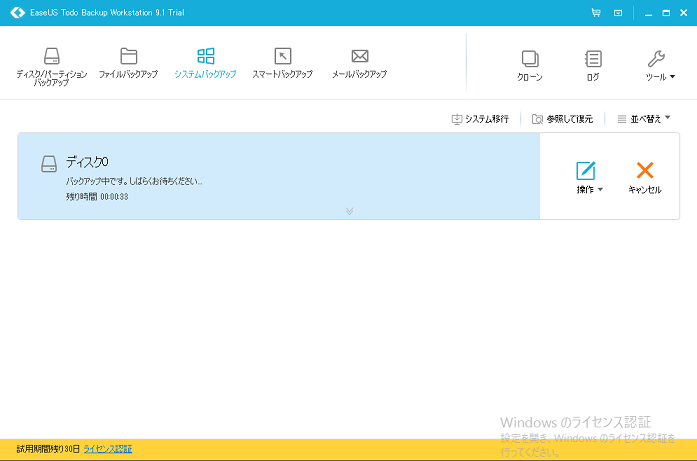Image resolution: width=697 pixels, height=461 pixels.
Task: Cancel the running ディスク0 backup
Action: click(645, 177)
